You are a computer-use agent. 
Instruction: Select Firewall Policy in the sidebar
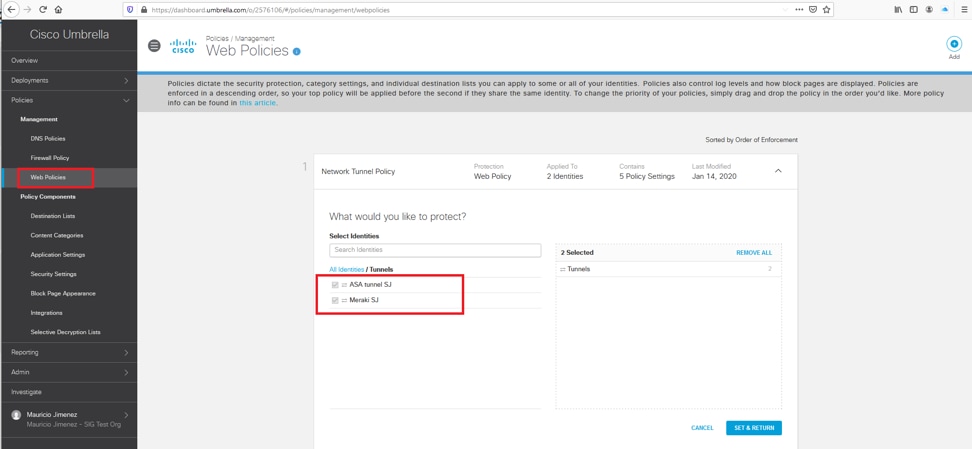[x=50, y=158]
